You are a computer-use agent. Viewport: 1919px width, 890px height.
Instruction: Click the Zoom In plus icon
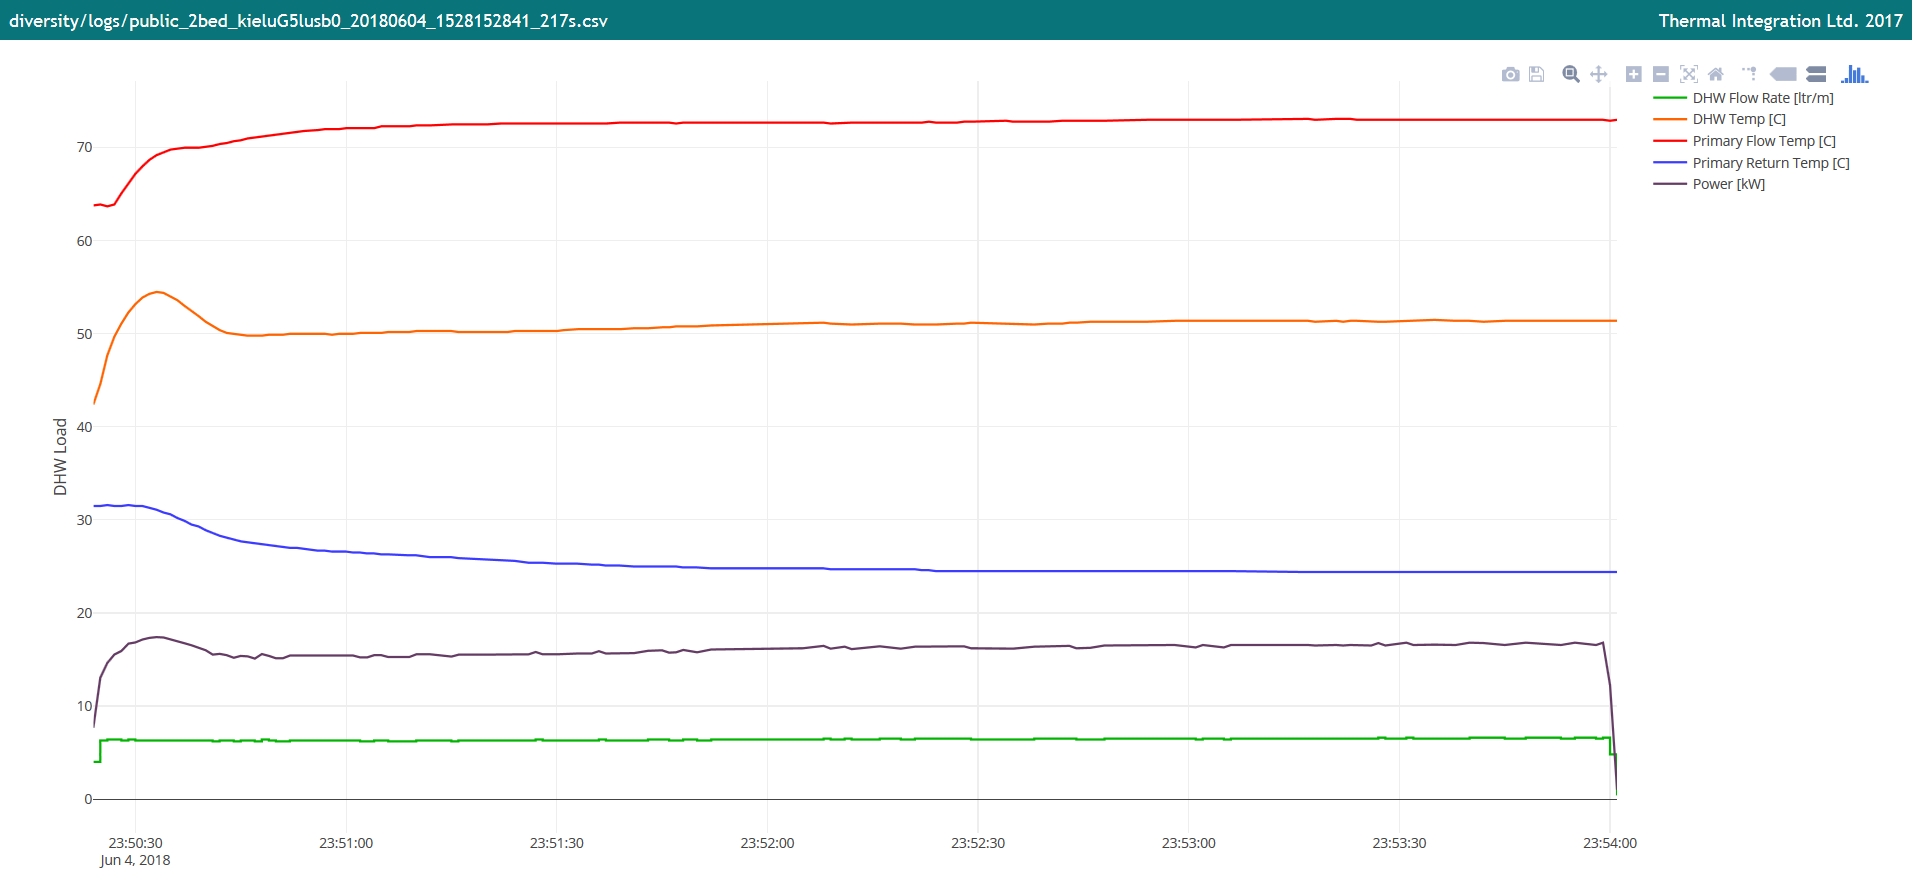click(x=1633, y=74)
